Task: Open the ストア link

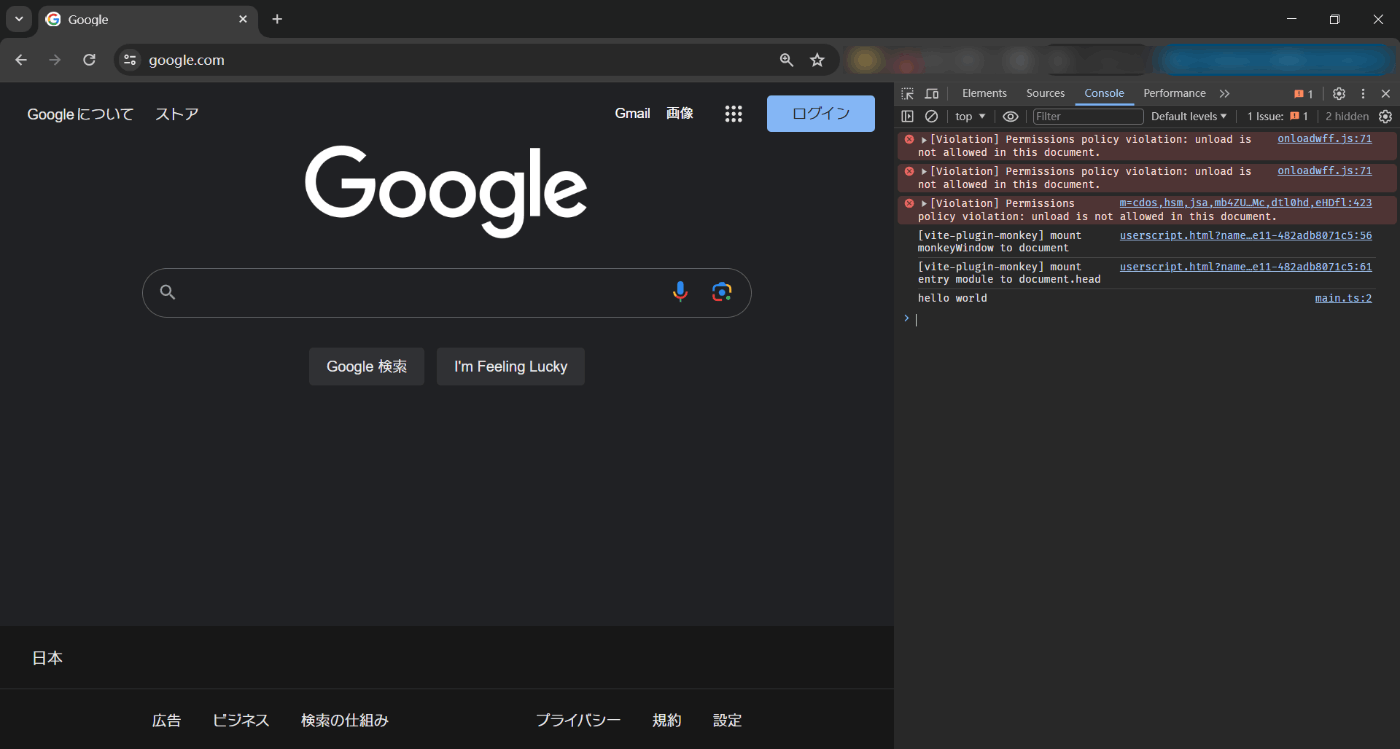Action: pyautogui.click(x=177, y=114)
